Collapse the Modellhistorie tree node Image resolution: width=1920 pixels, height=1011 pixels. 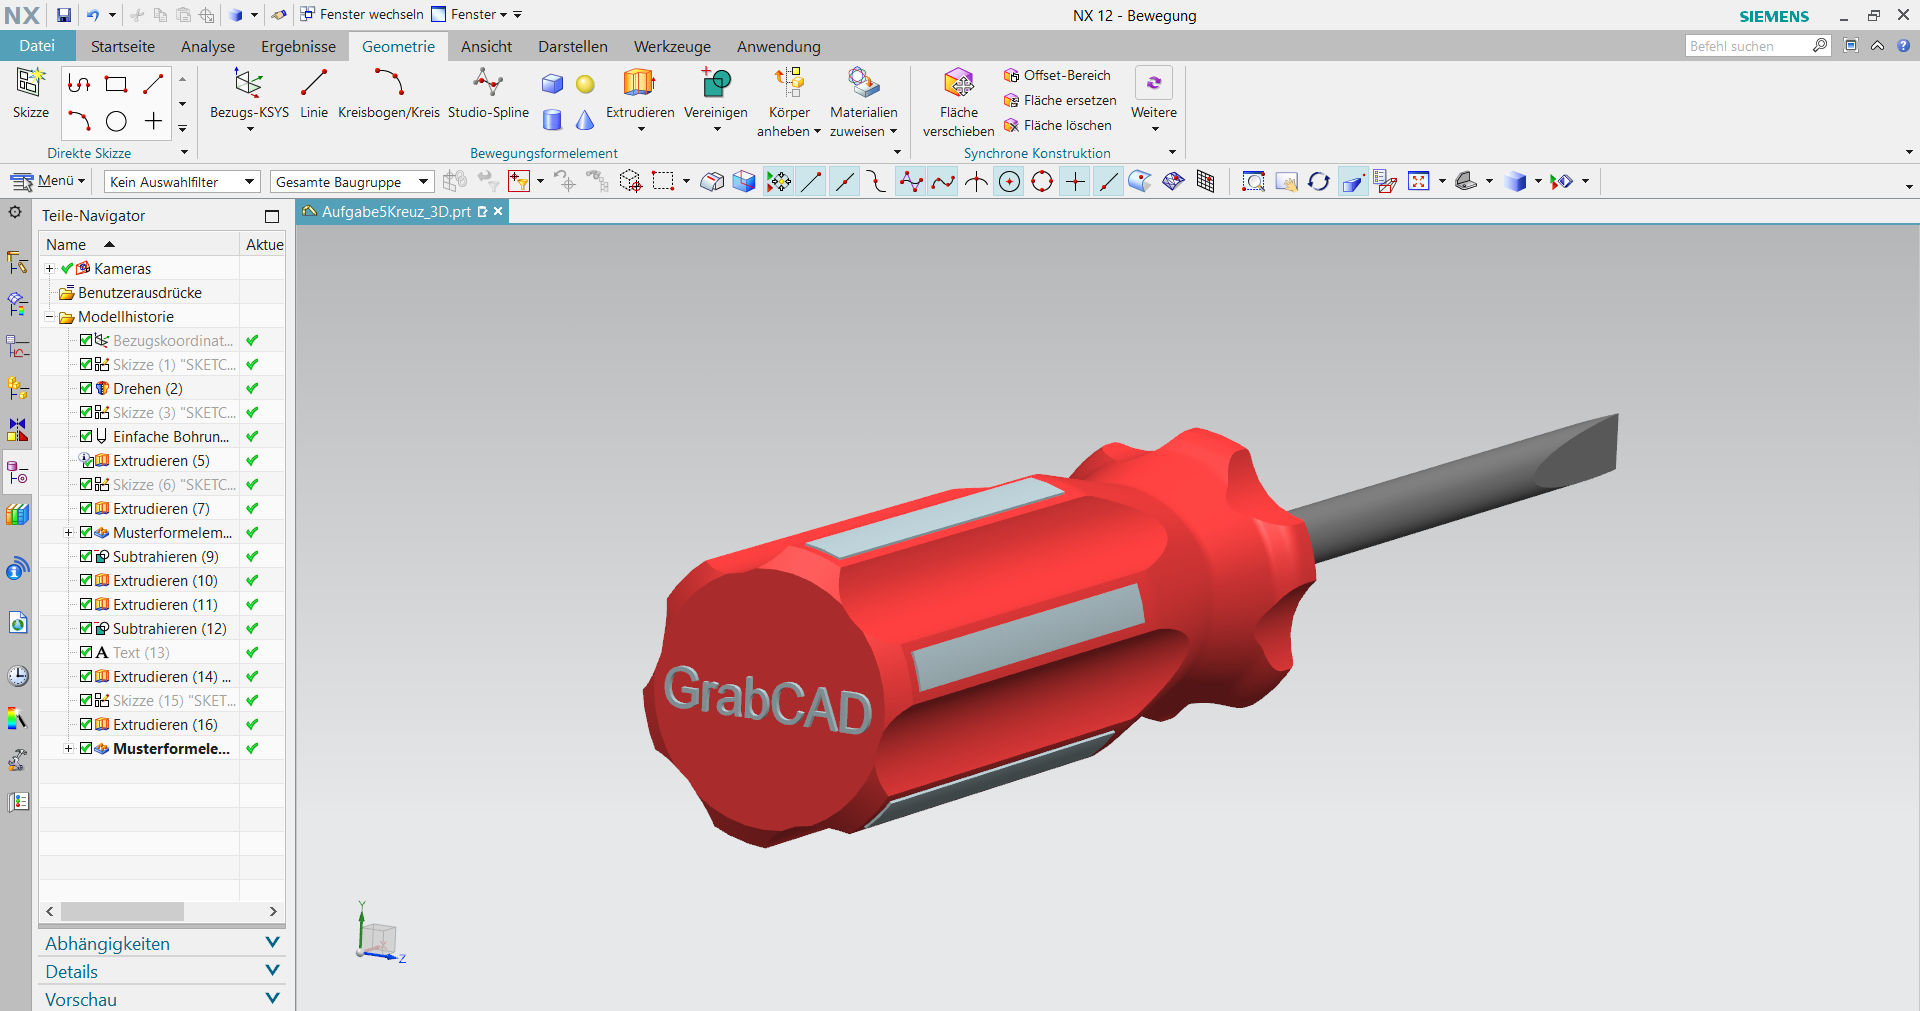coord(50,316)
